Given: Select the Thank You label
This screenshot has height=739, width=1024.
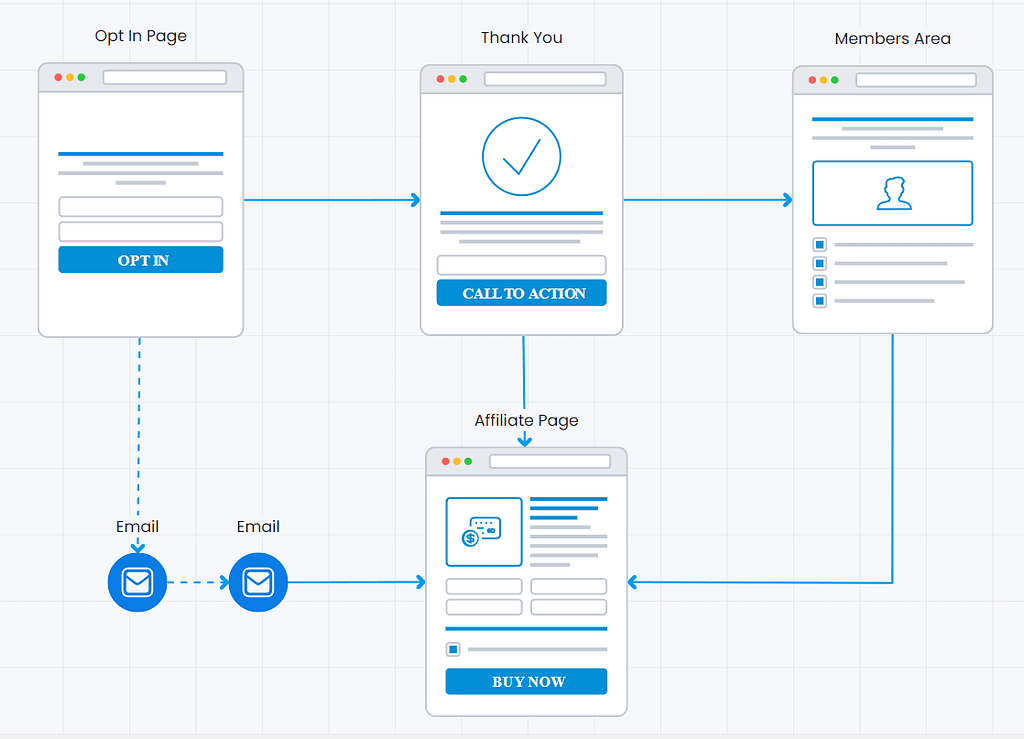Looking at the screenshot, I should click(521, 38).
